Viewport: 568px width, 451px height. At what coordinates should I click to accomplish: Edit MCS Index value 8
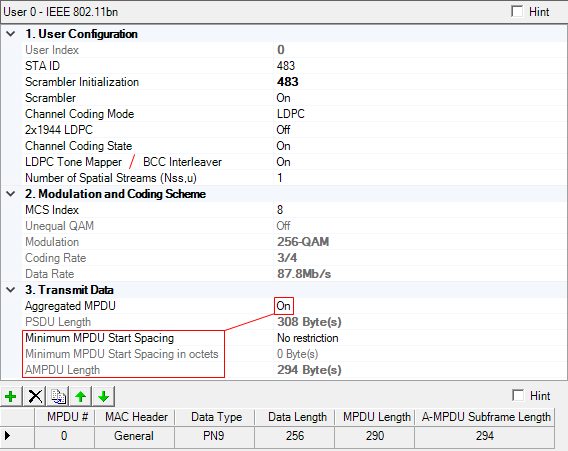pyautogui.click(x=280, y=210)
